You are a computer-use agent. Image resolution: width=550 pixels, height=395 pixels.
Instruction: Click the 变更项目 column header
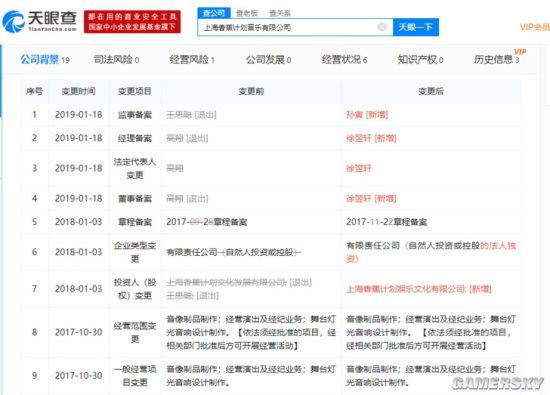tap(135, 91)
